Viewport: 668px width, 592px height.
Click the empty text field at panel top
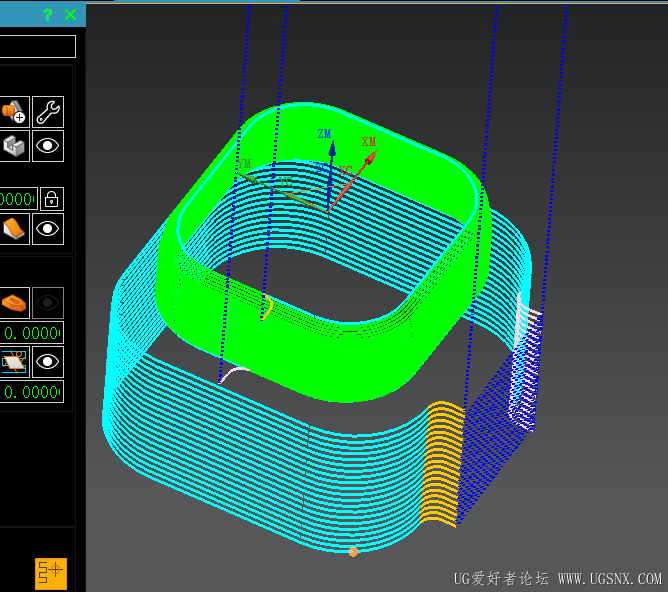point(37,46)
